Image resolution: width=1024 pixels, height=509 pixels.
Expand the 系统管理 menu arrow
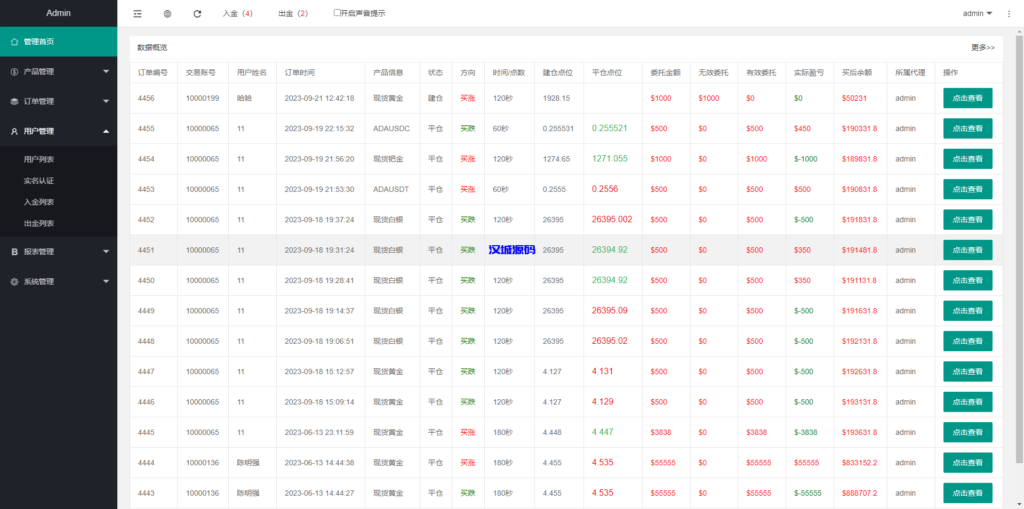pyautogui.click(x=106, y=282)
